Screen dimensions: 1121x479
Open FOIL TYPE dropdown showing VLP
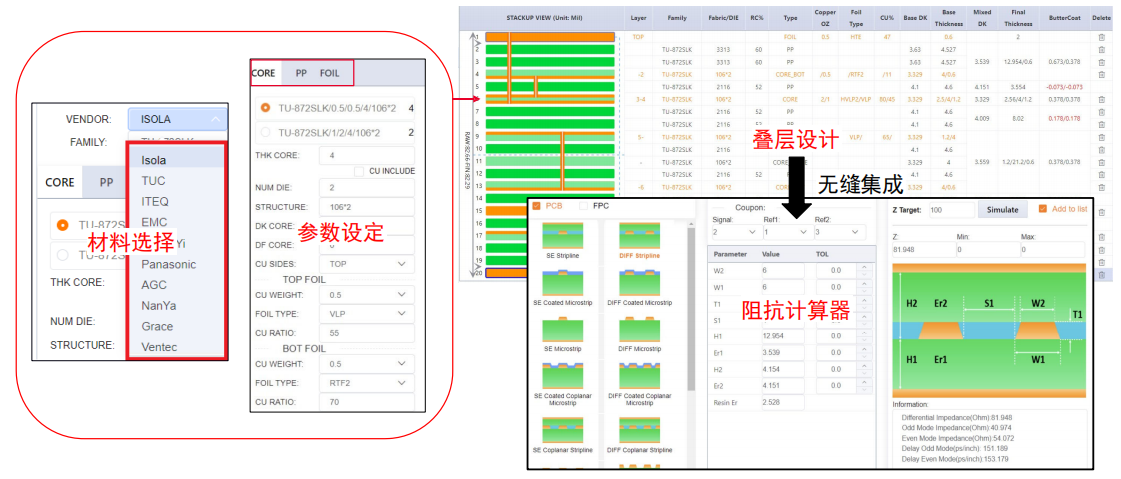[x=367, y=314]
